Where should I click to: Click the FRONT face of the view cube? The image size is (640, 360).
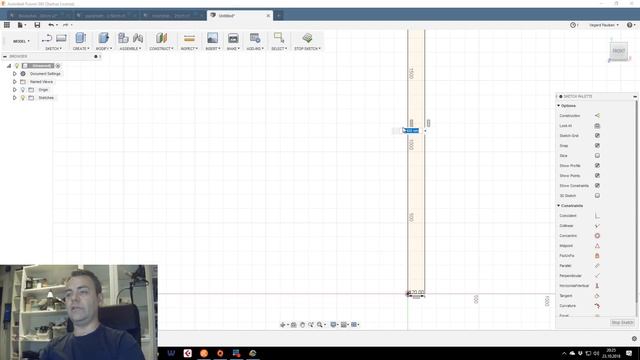point(618,51)
